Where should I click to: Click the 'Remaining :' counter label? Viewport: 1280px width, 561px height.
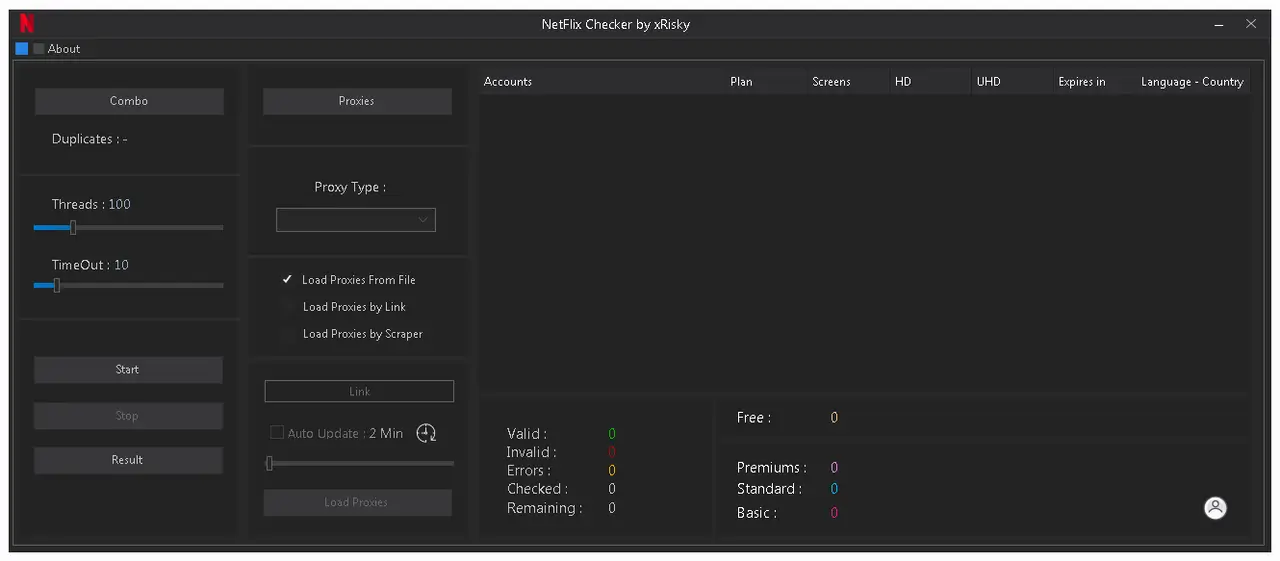(544, 508)
